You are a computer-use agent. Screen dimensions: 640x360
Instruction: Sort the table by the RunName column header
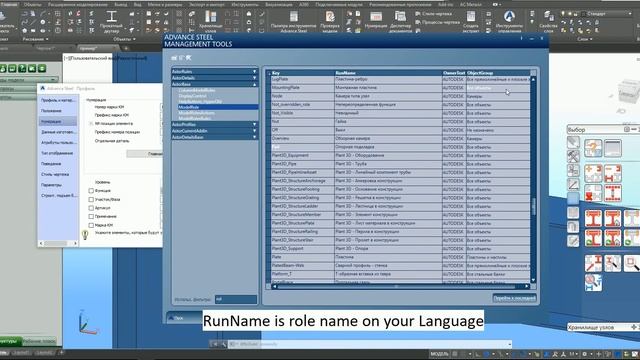388,73
